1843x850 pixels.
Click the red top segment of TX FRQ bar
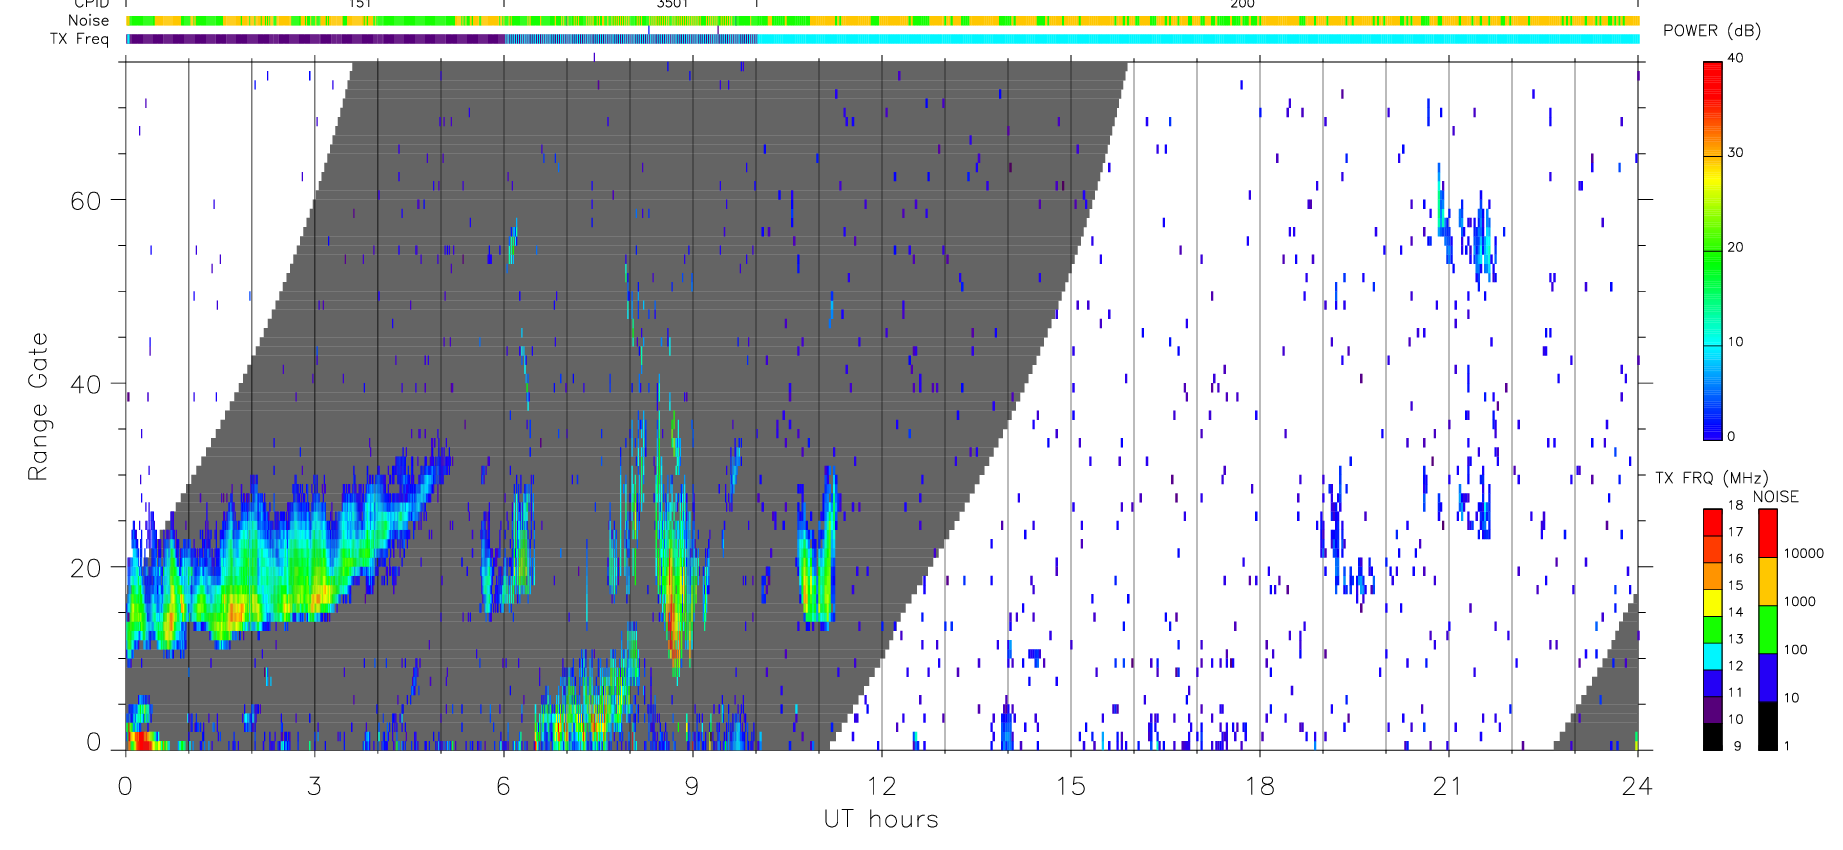[x=1713, y=522]
